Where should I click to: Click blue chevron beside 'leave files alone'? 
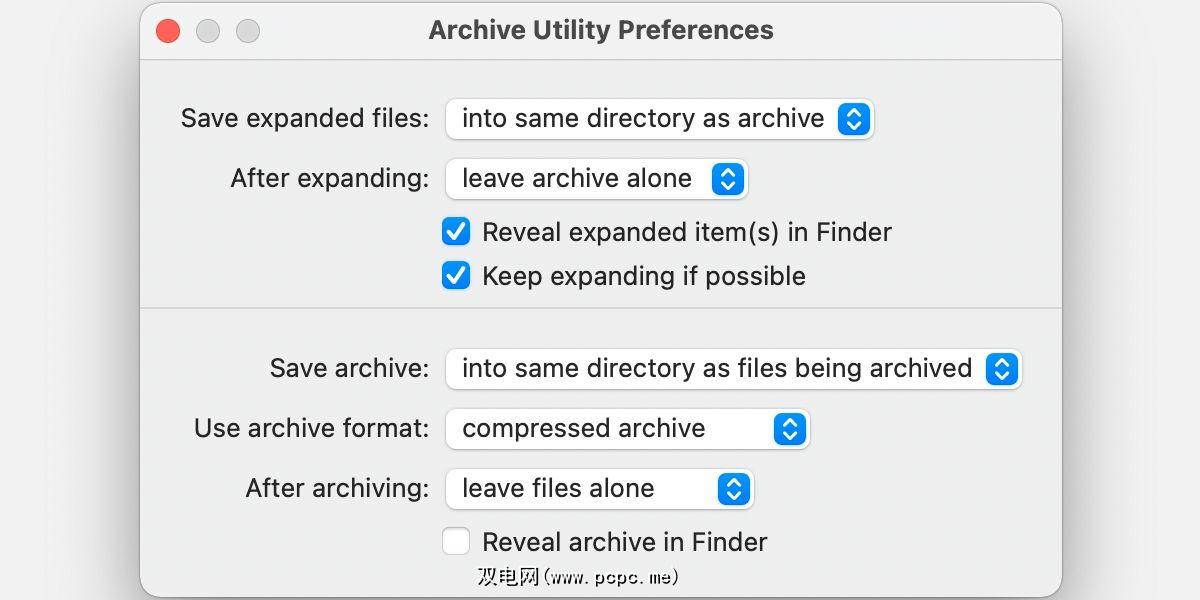point(733,489)
